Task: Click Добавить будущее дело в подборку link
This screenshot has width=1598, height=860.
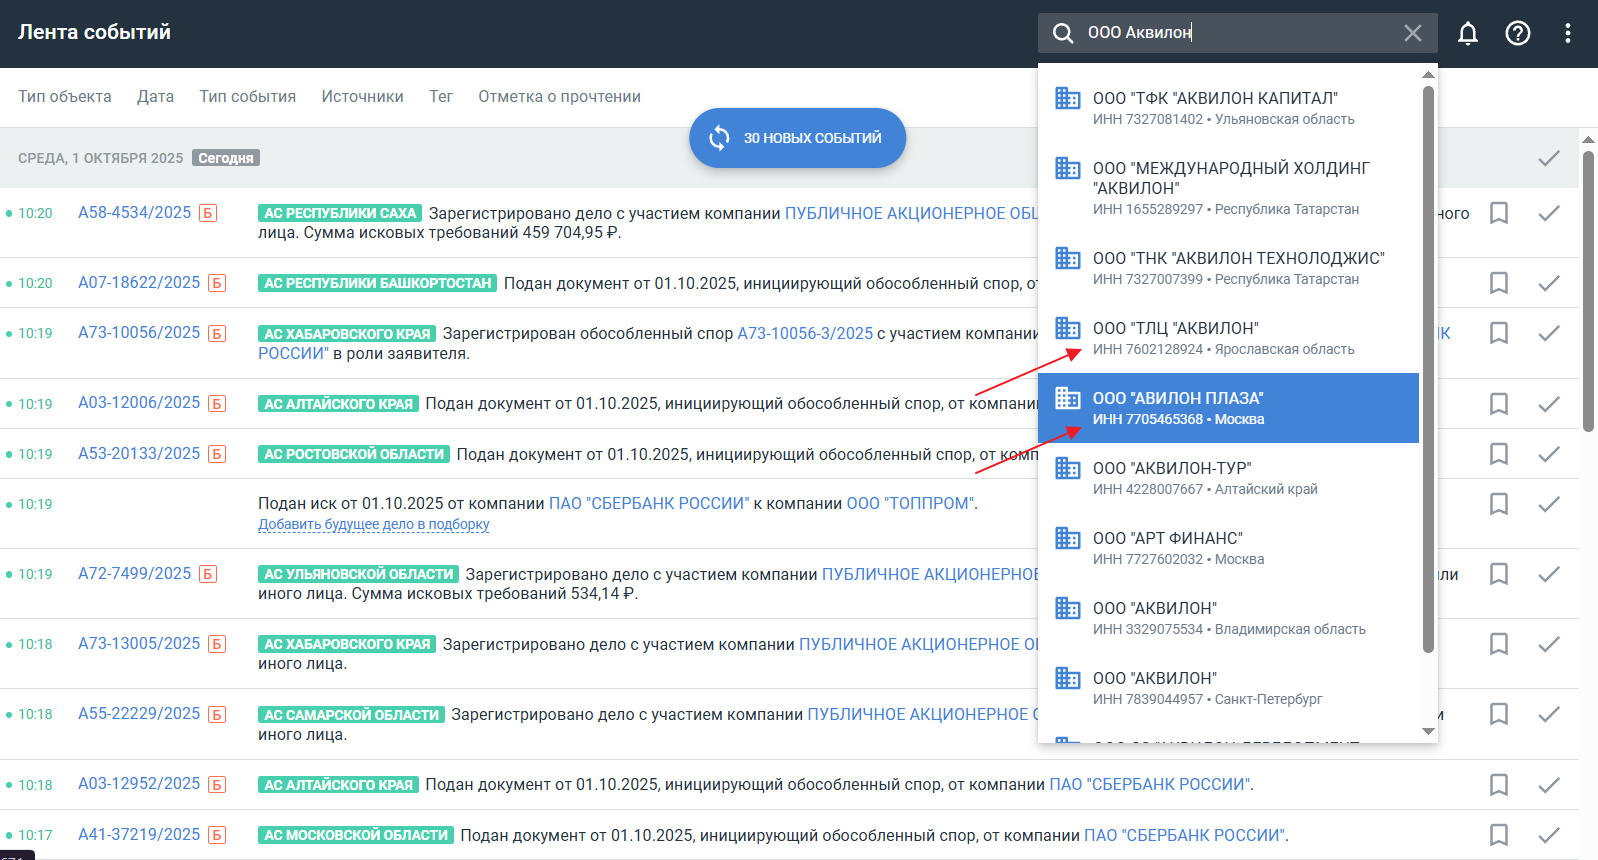Action: 373,524
